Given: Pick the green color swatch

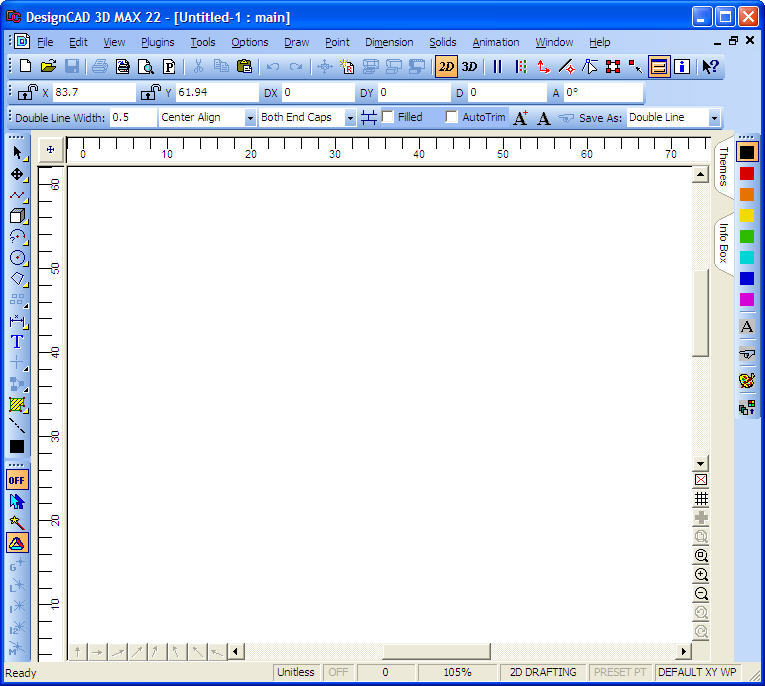Looking at the screenshot, I should pyautogui.click(x=746, y=237).
